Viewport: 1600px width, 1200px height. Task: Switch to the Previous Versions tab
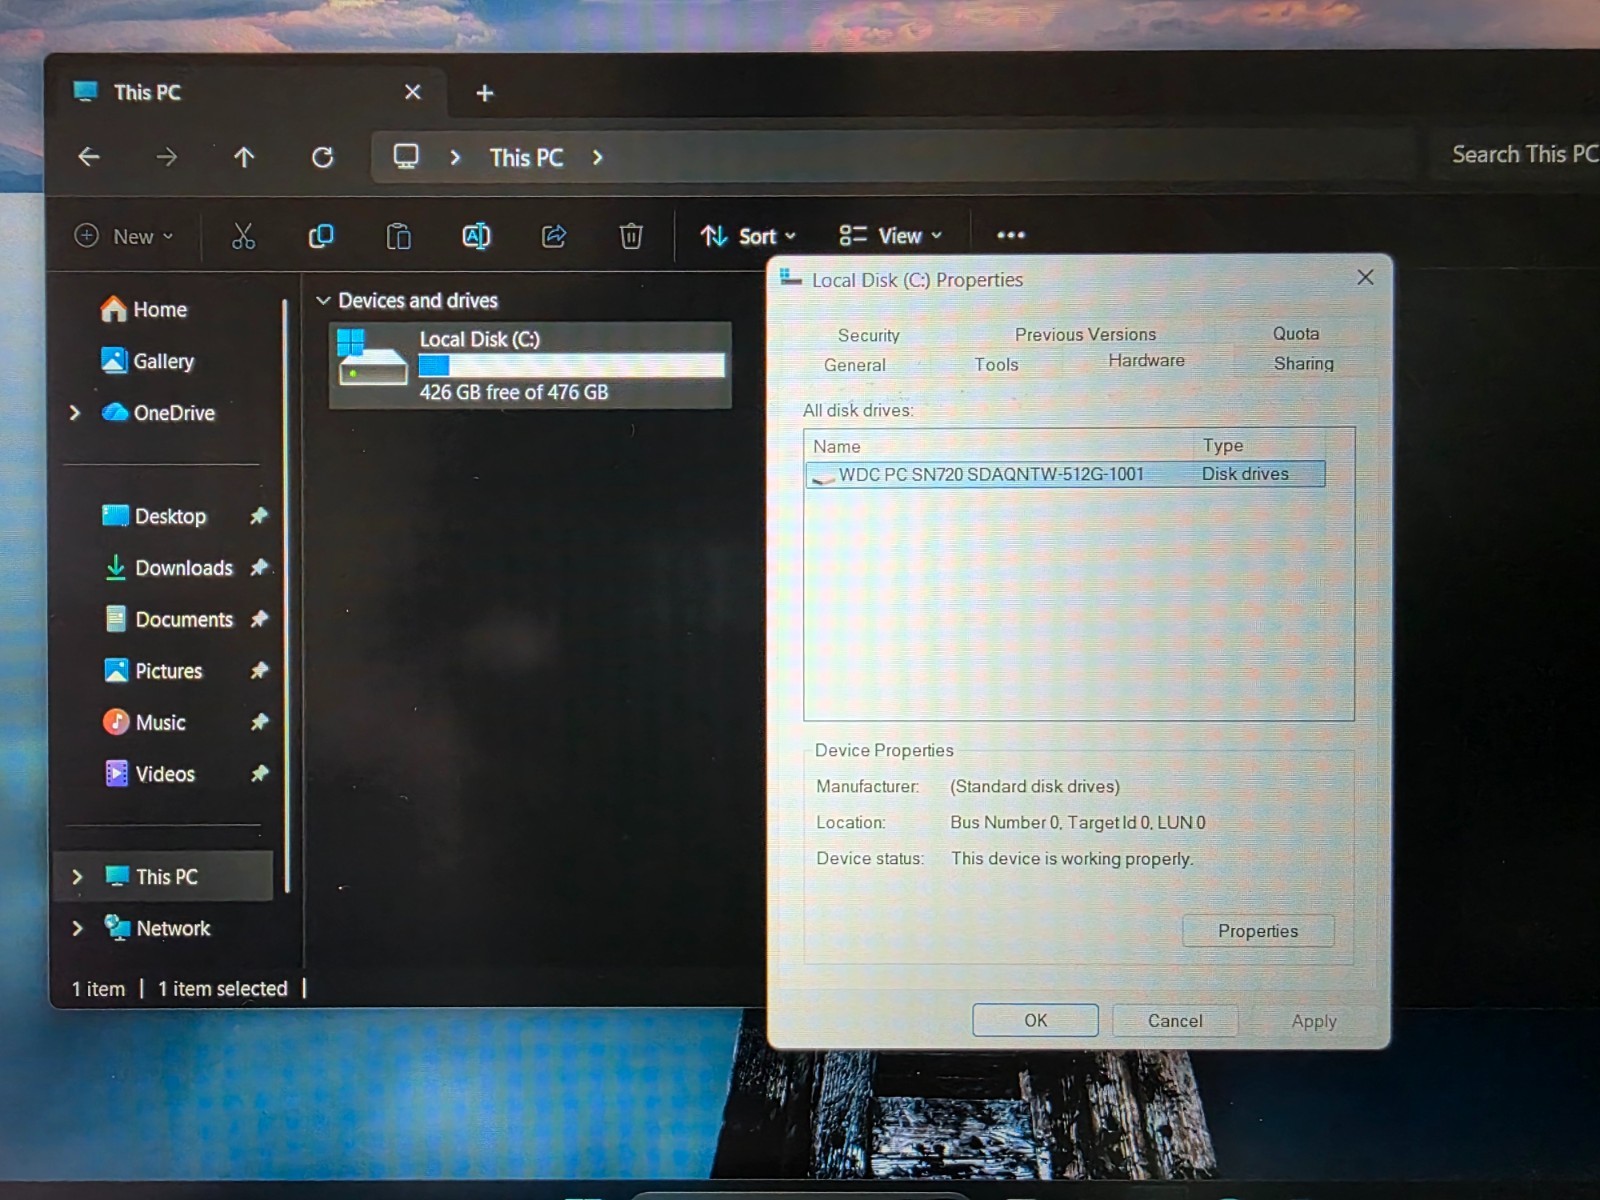pyautogui.click(x=1085, y=334)
